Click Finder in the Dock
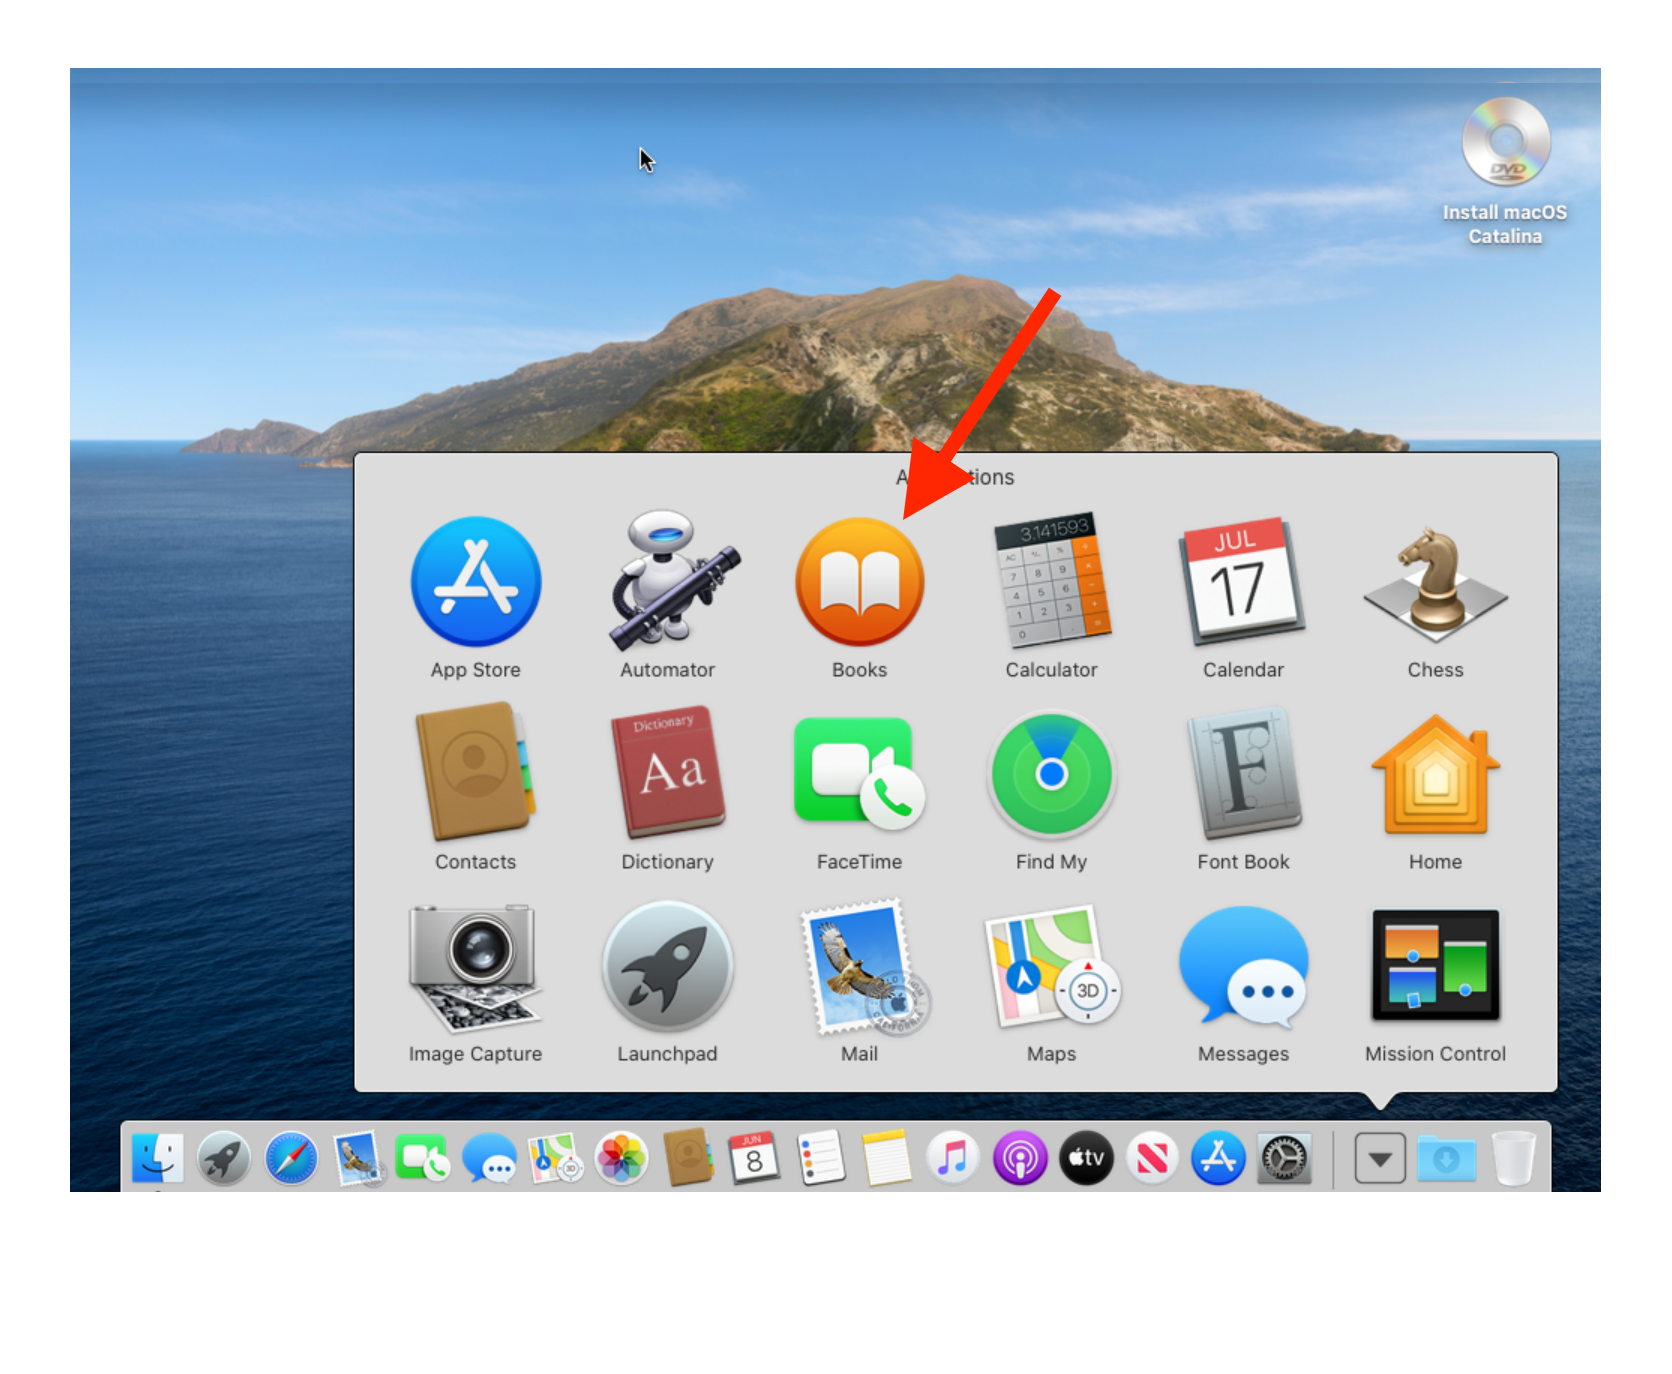Viewport: 1672px width, 1374px height. 158,1158
